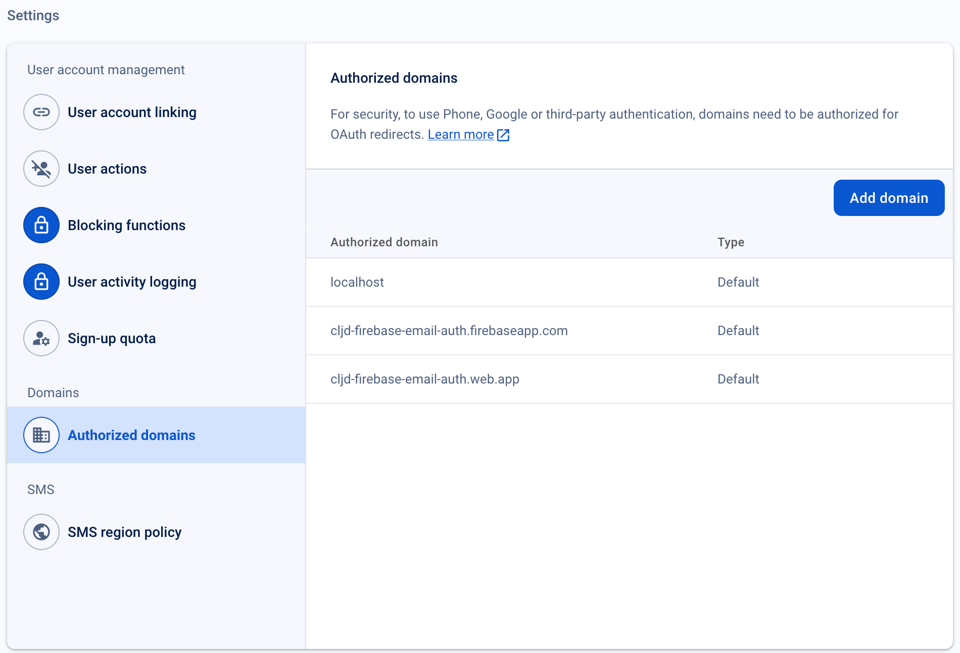960x653 pixels.
Task: Open the Learn more link
Action: pos(461,133)
